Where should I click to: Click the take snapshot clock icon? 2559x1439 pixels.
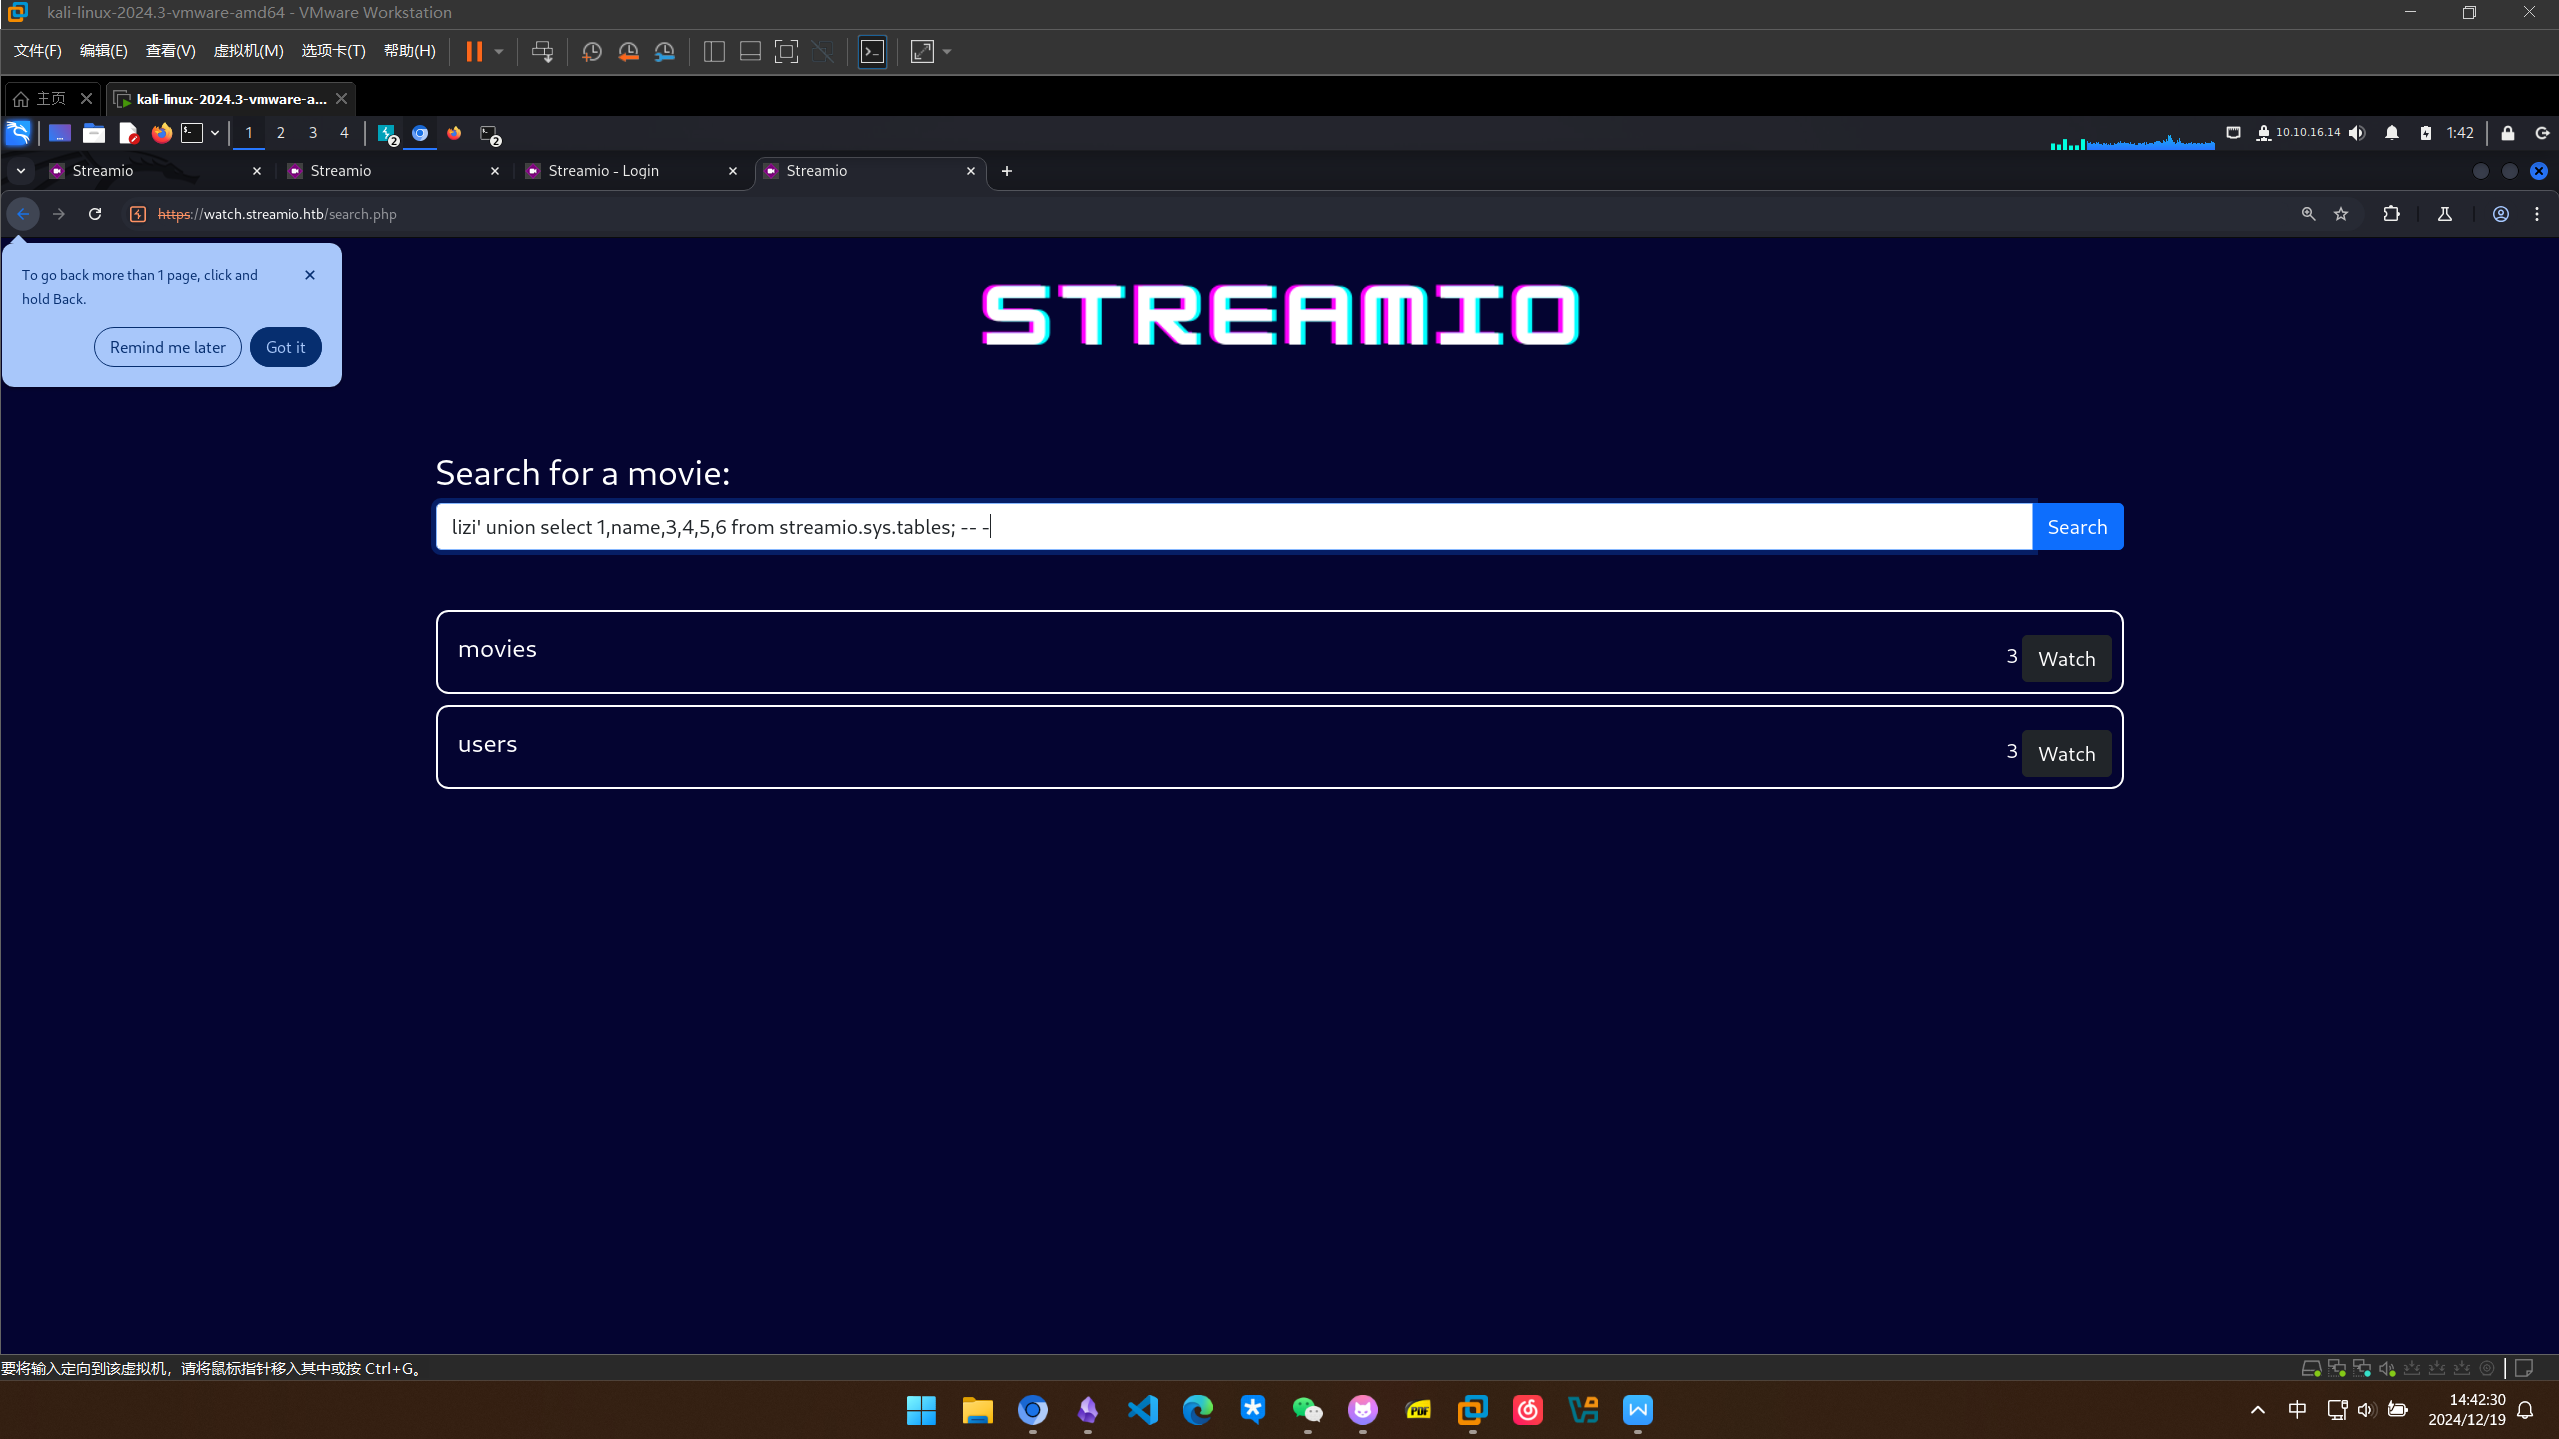click(591, 52)
